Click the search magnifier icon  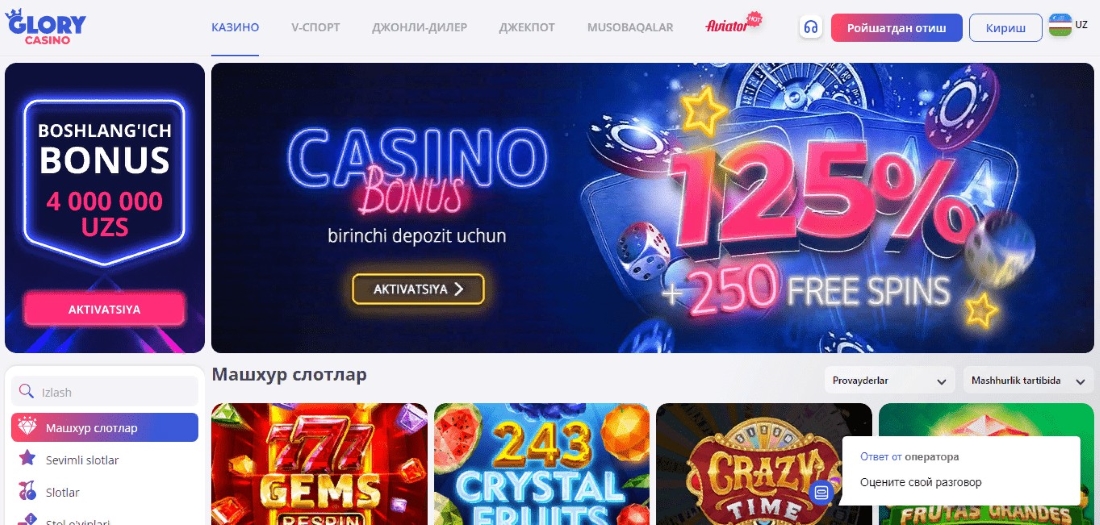(x=26, y=392)
